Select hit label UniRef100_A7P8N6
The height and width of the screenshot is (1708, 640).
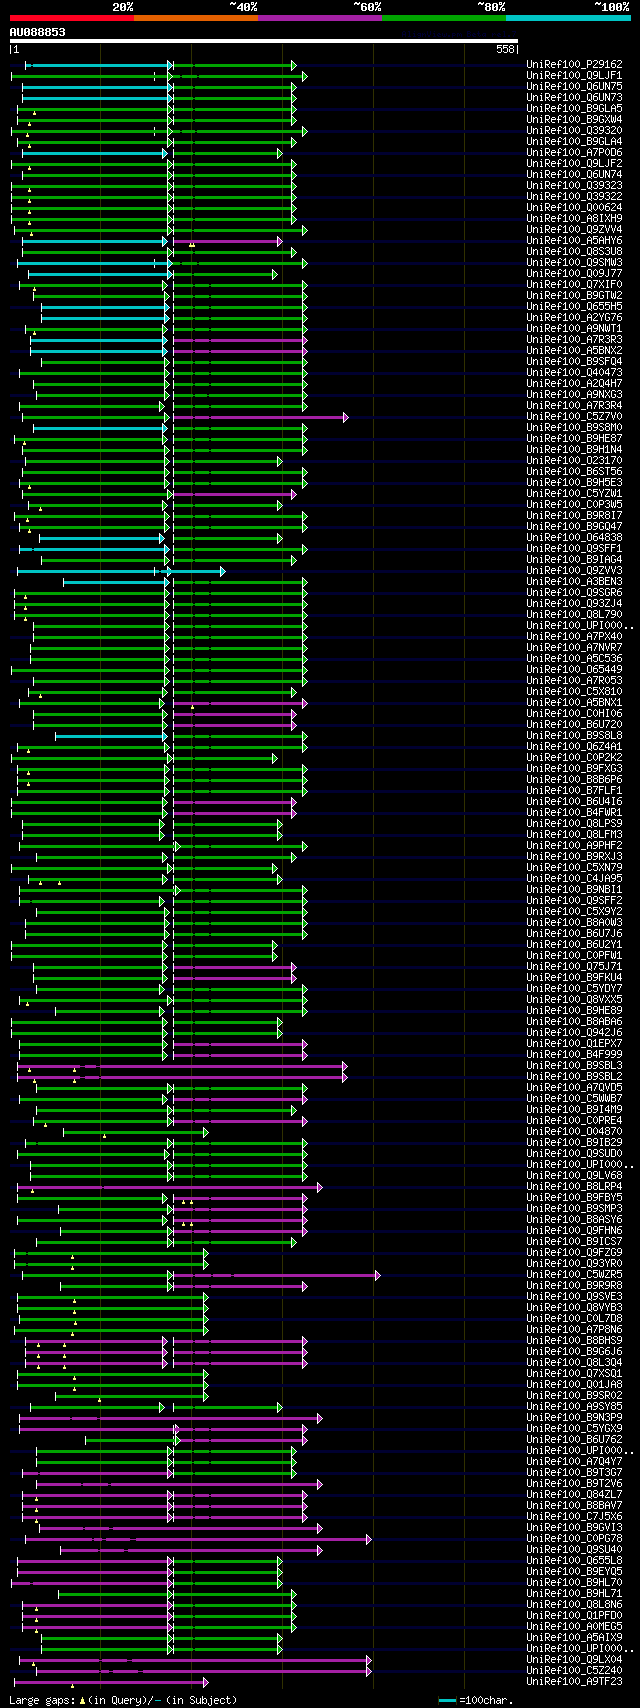(574, 1330)
